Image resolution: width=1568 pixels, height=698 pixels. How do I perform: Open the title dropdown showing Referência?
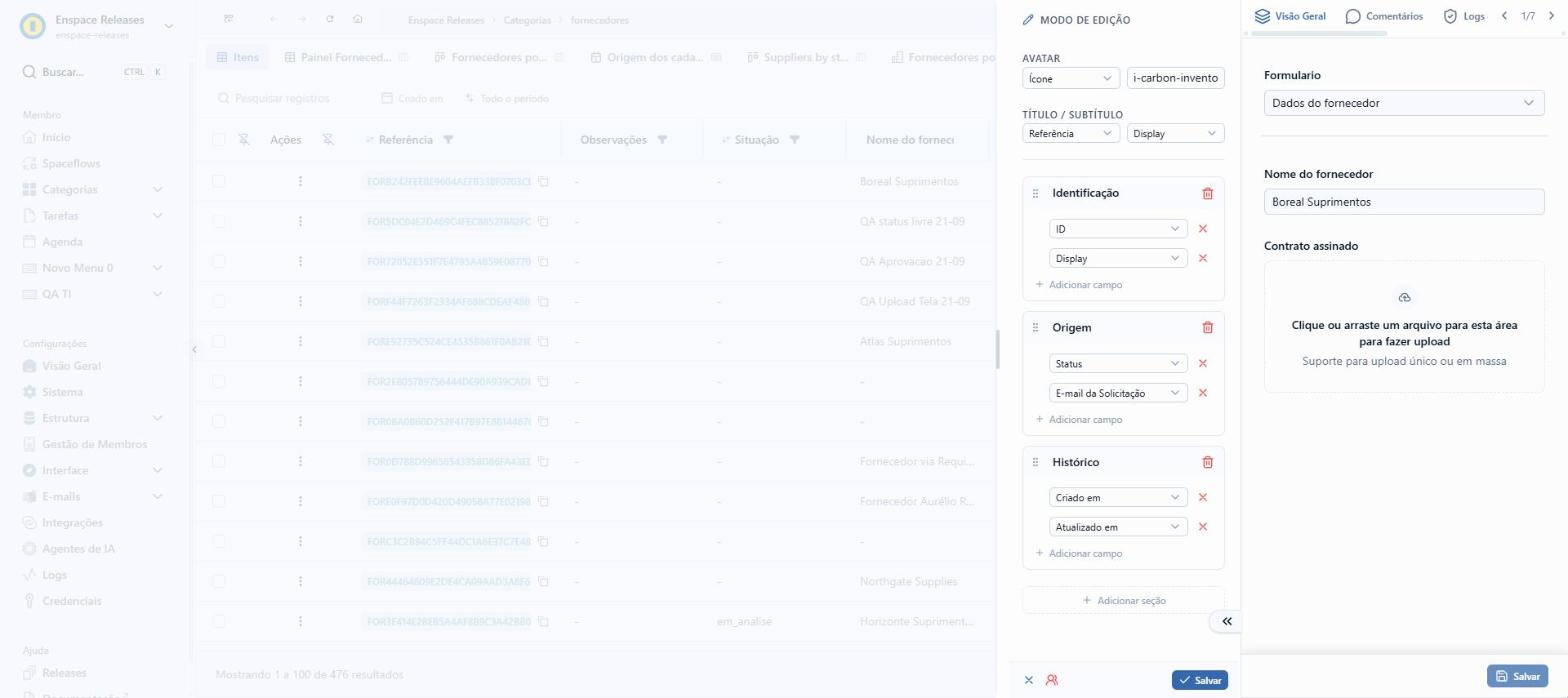(x=1071, y=133)
